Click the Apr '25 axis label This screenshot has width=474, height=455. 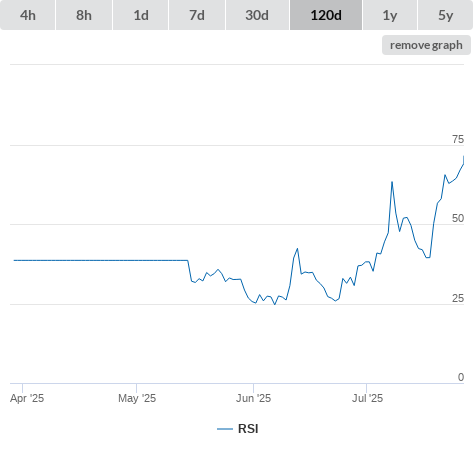point(27,398)
